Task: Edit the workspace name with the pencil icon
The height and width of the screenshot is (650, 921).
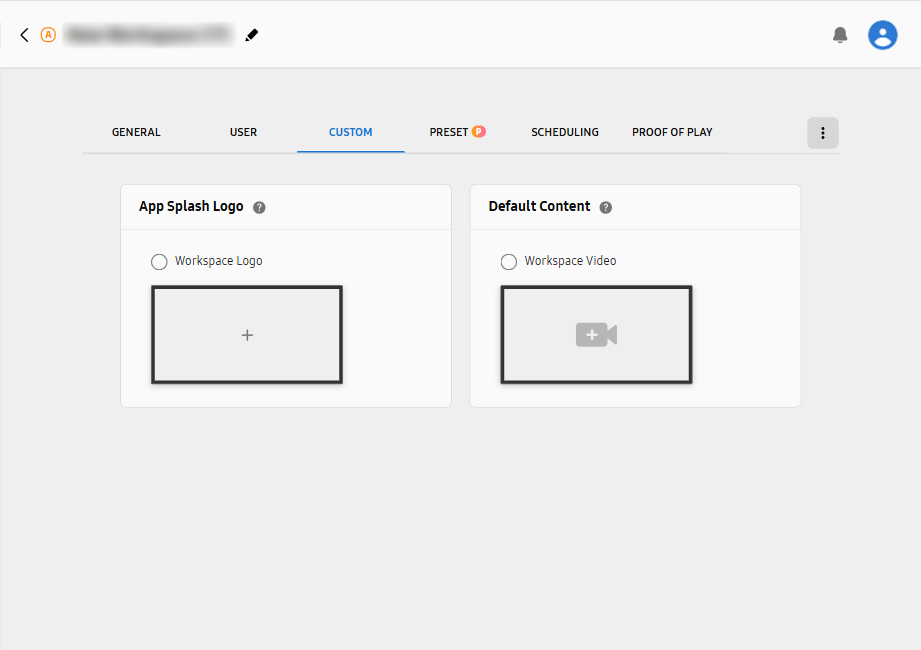Action: click(251, 35)
